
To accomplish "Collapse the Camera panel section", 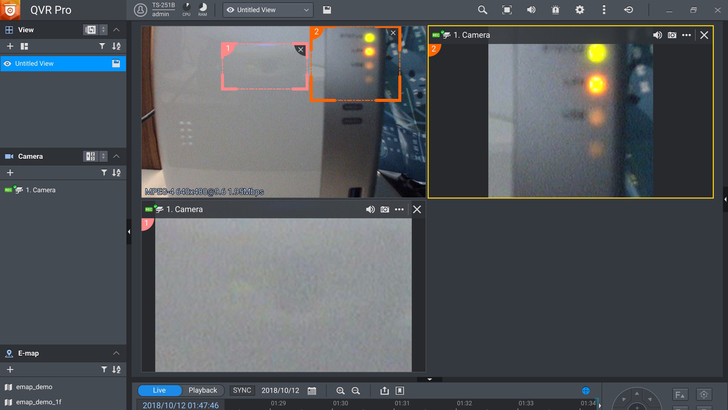I will click(x=116, y=156).
